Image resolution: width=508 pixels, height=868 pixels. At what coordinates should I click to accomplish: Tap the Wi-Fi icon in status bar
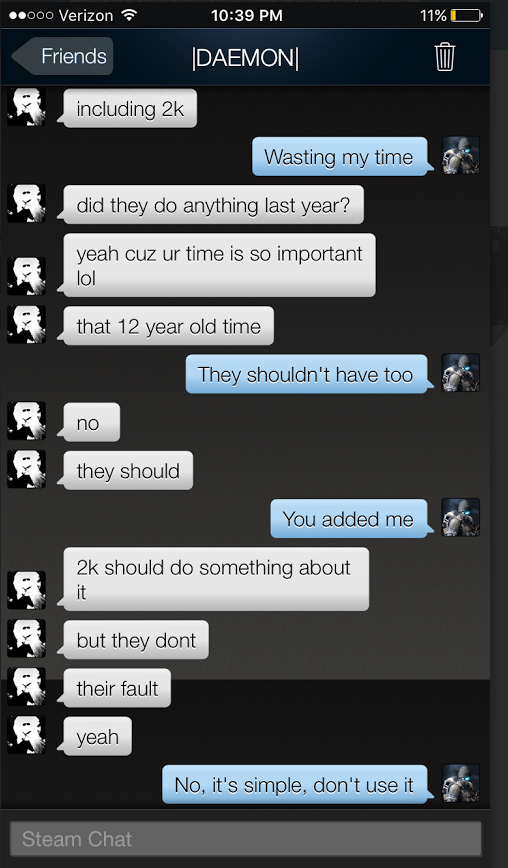click(x=130, y=16)
